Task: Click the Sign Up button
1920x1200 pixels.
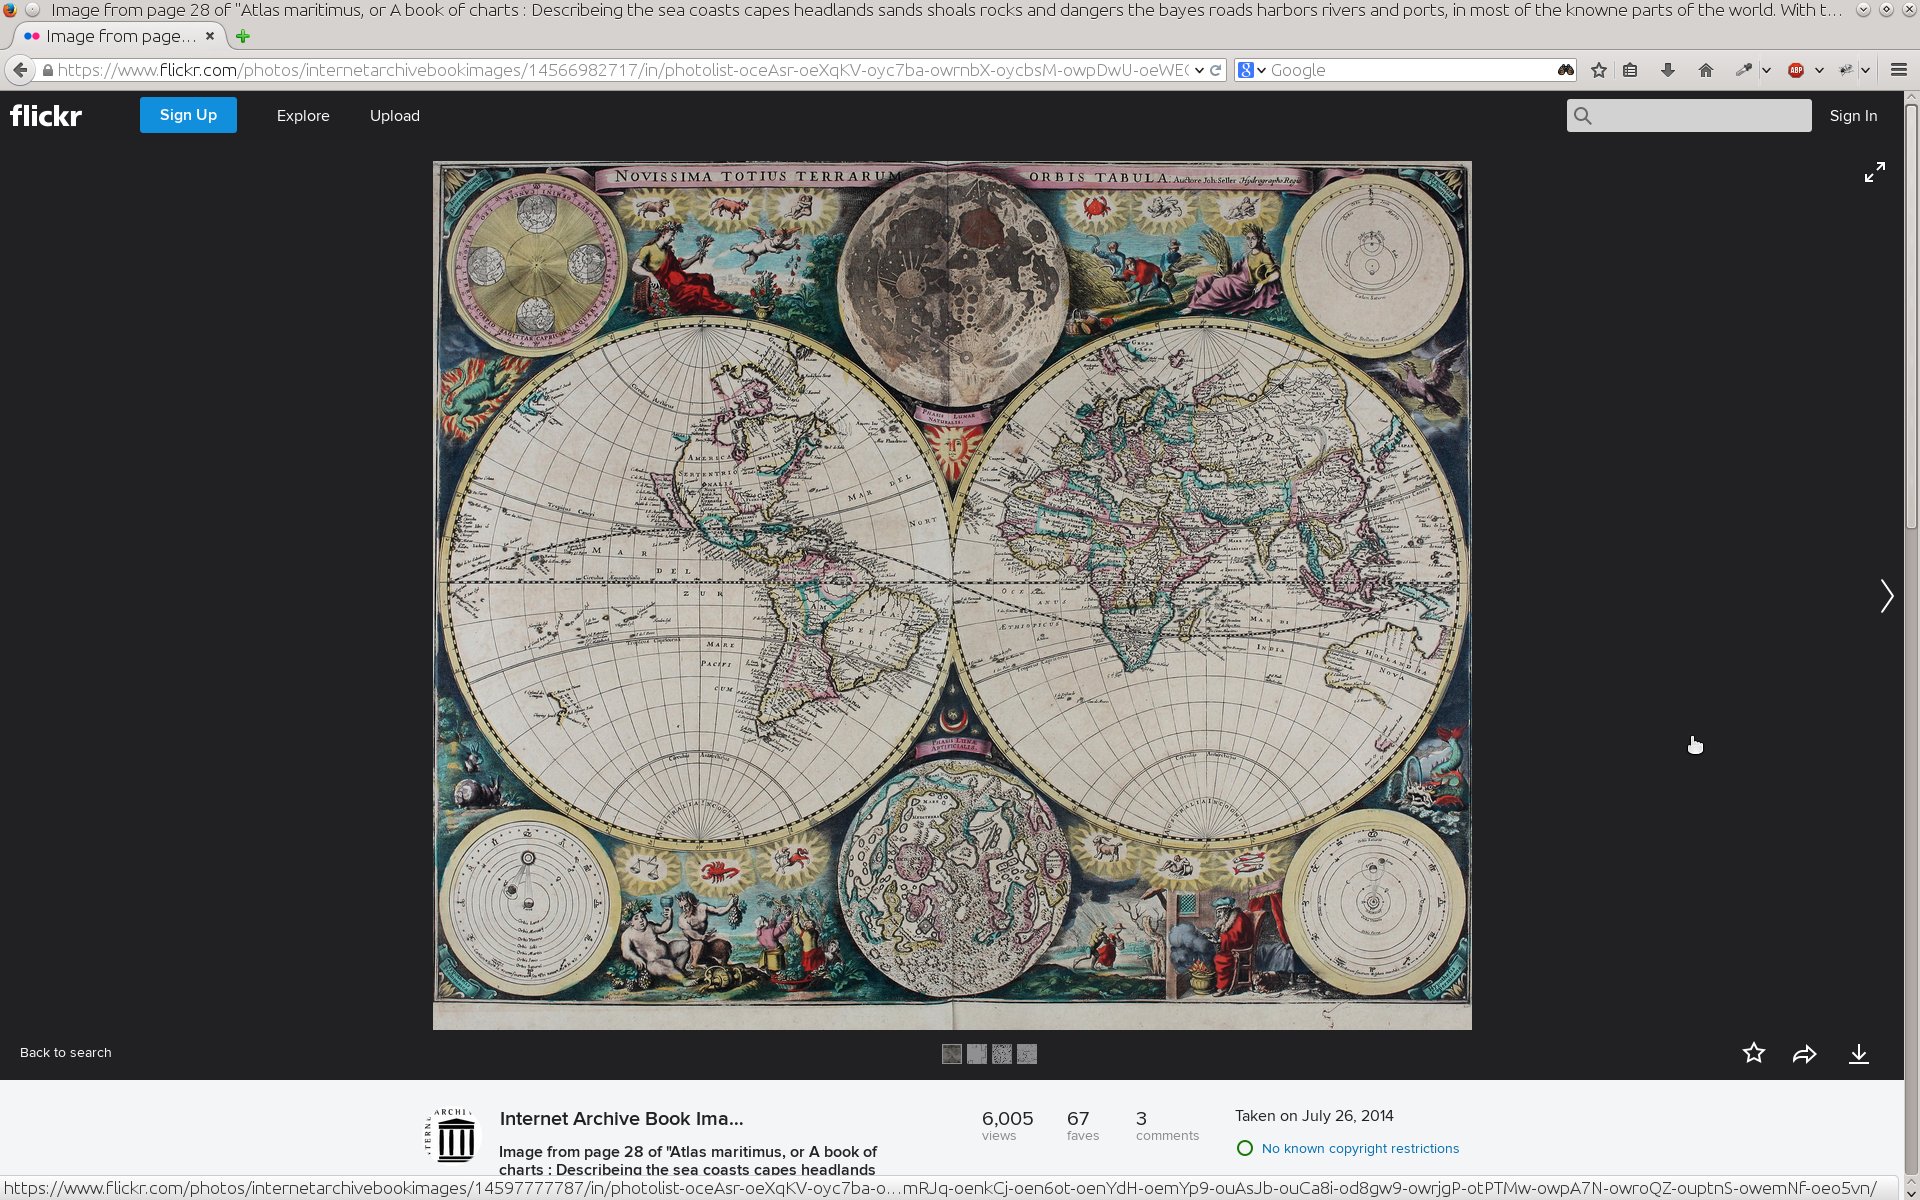Action: tap(188, 115)
